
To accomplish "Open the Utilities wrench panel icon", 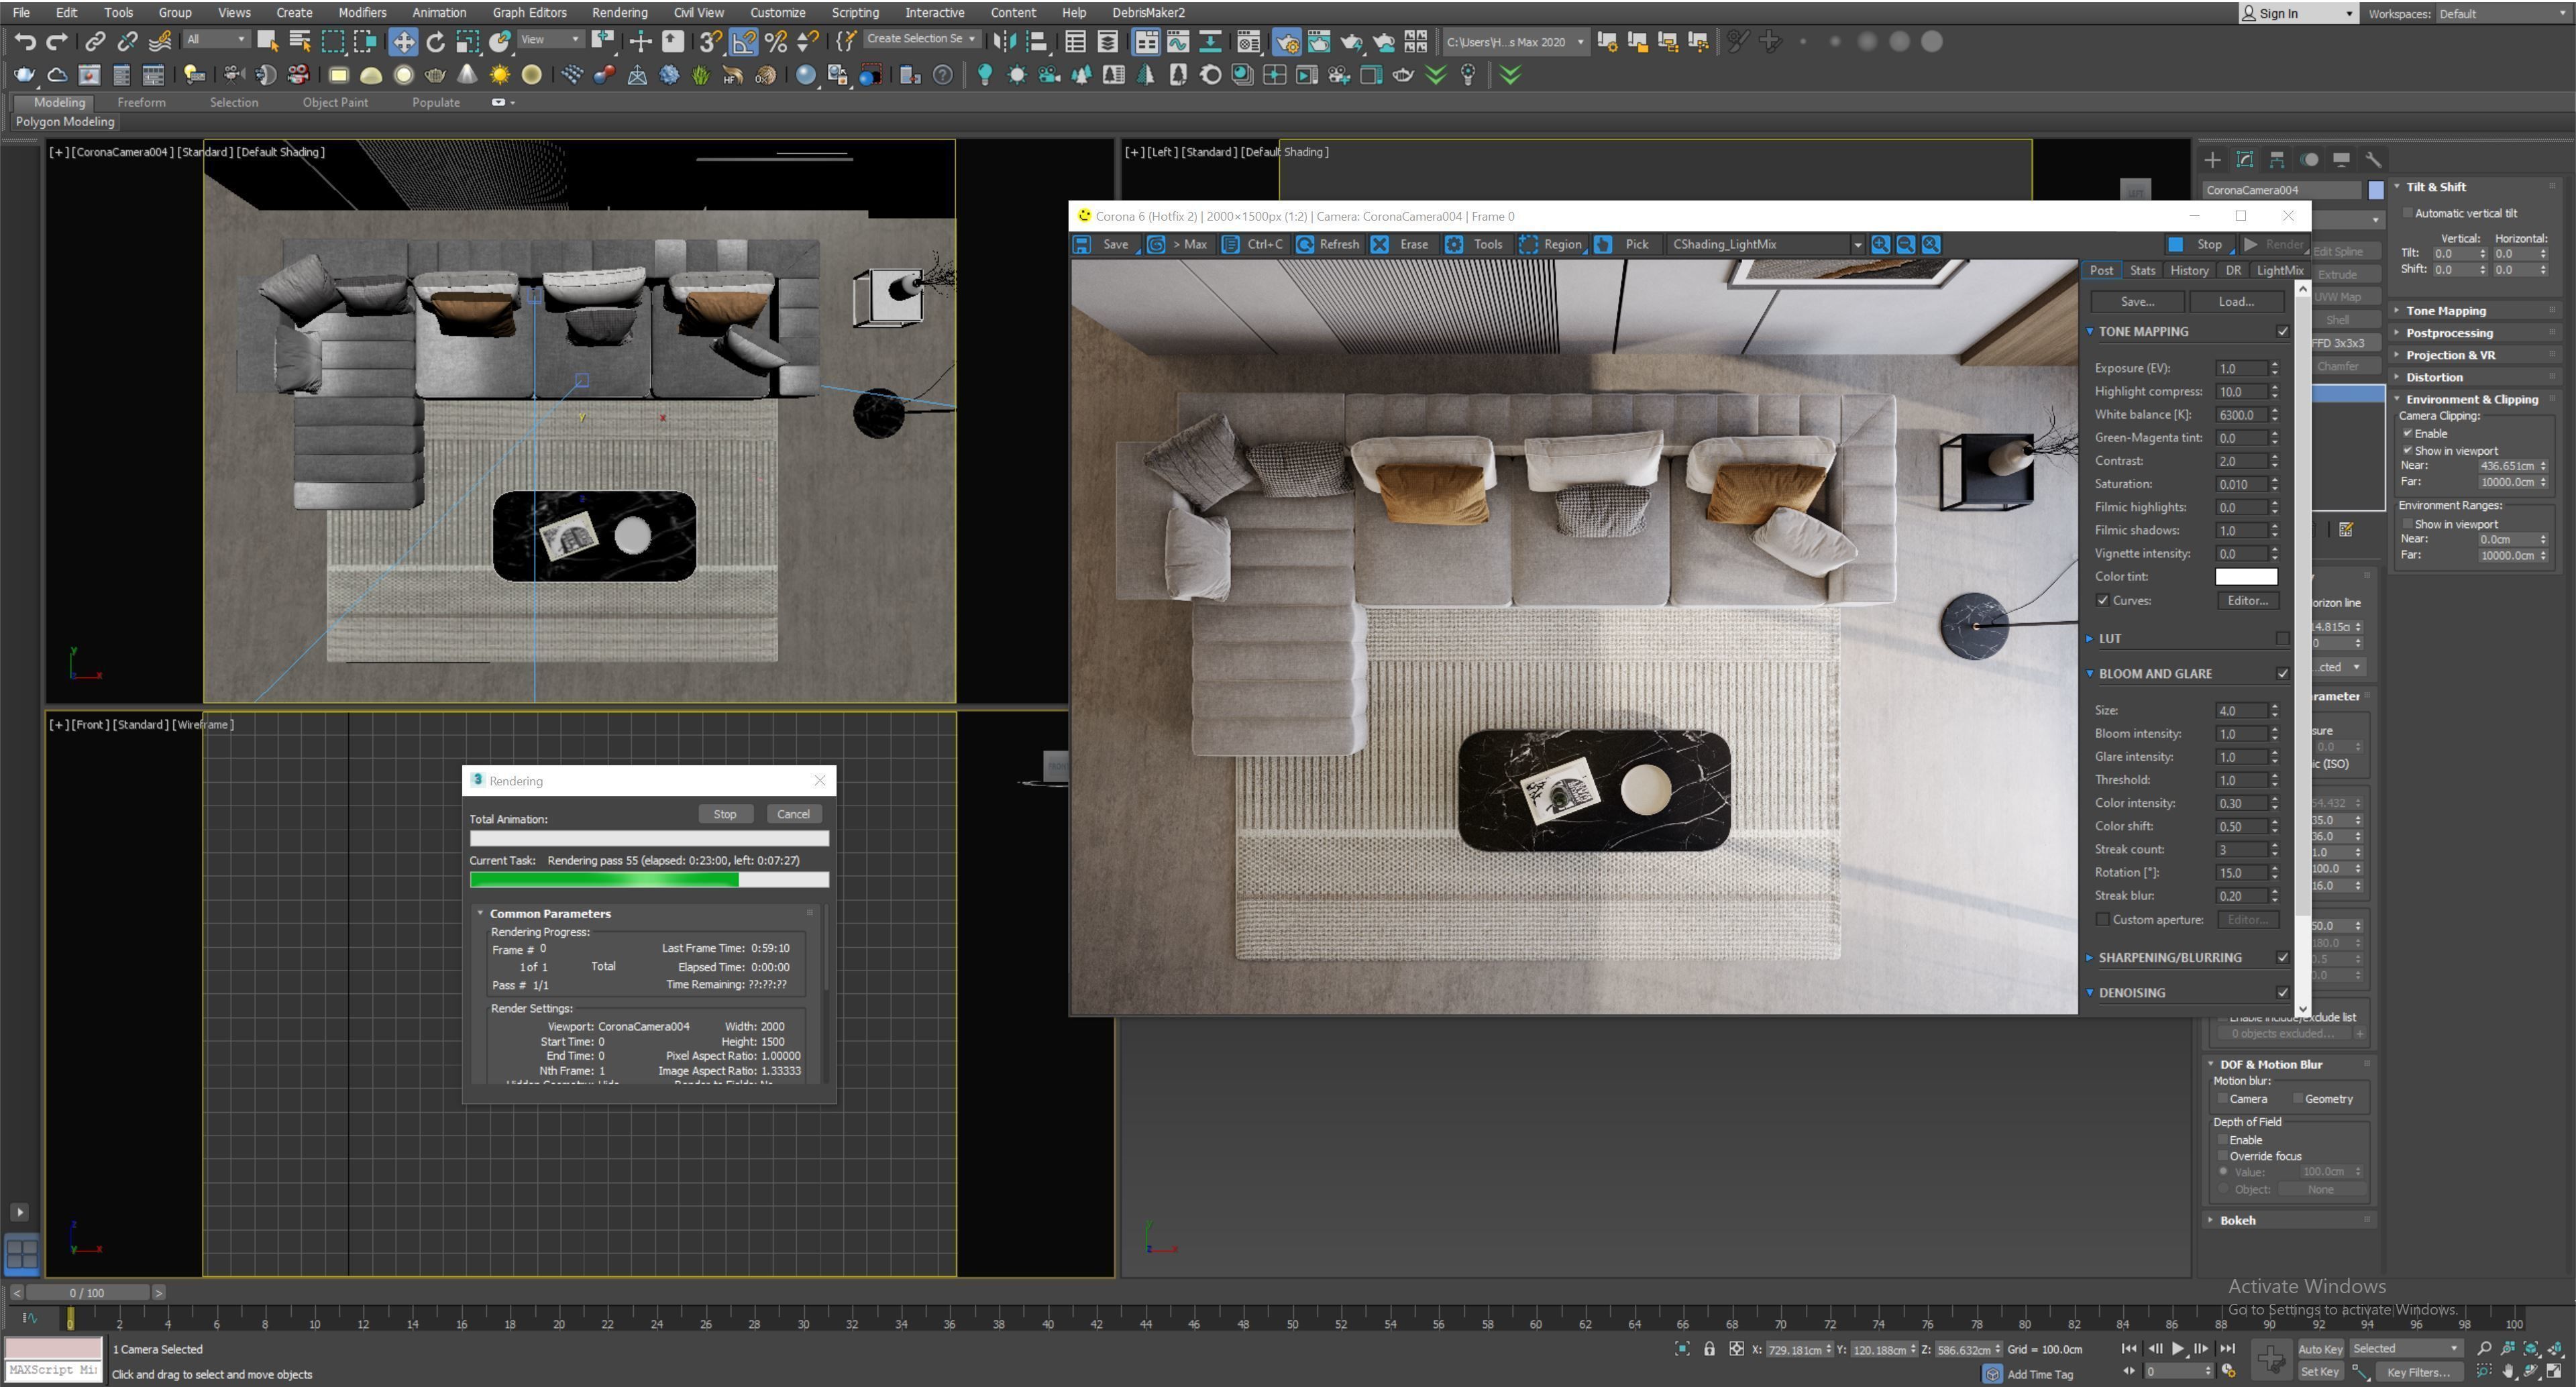I will 2373,160.
